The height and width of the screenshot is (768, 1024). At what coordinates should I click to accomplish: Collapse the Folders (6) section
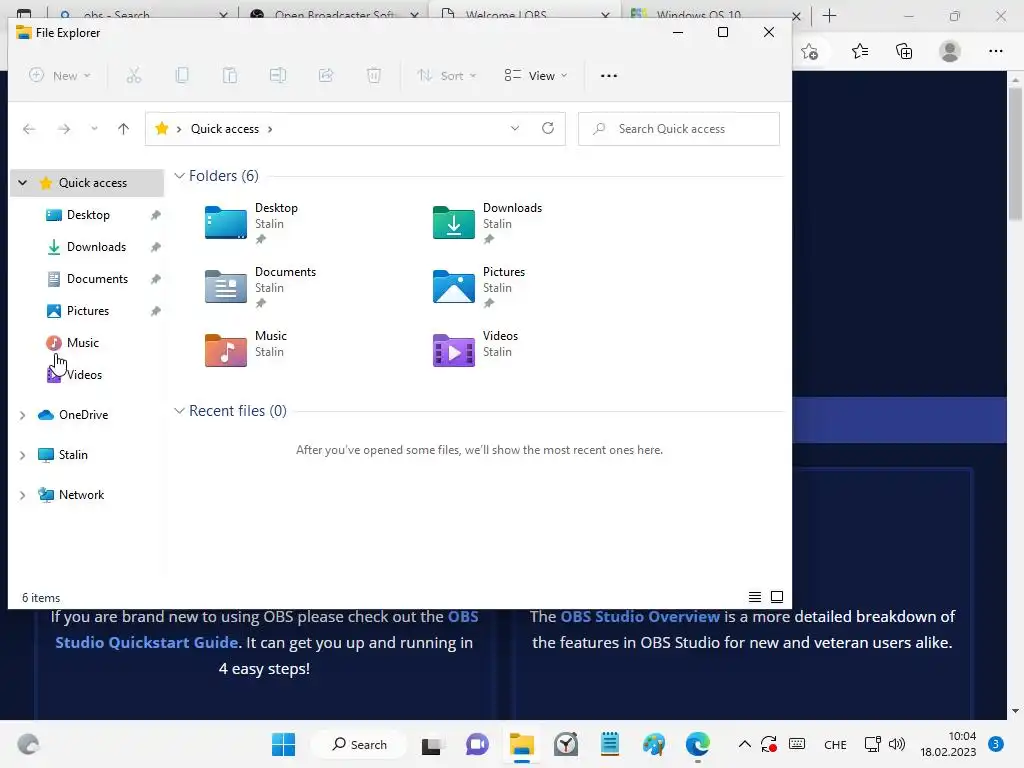(x=180, y=176)
